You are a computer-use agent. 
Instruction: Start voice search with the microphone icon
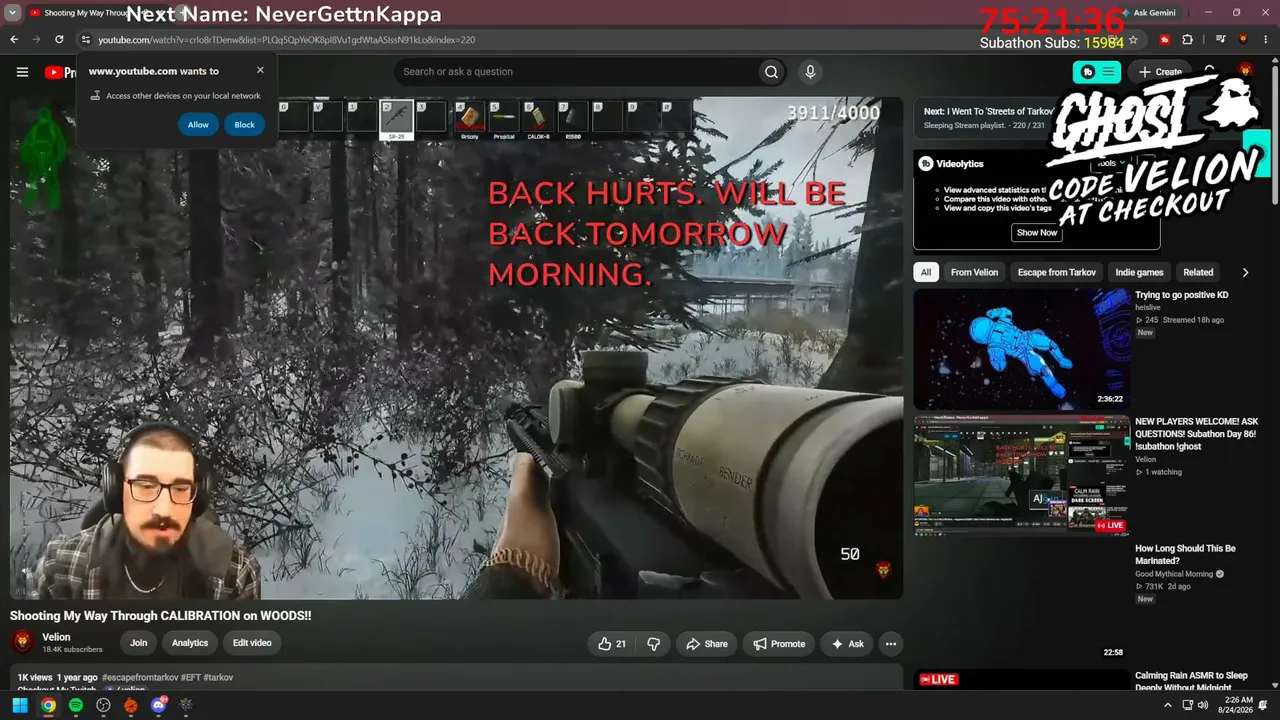coord(810,72)
